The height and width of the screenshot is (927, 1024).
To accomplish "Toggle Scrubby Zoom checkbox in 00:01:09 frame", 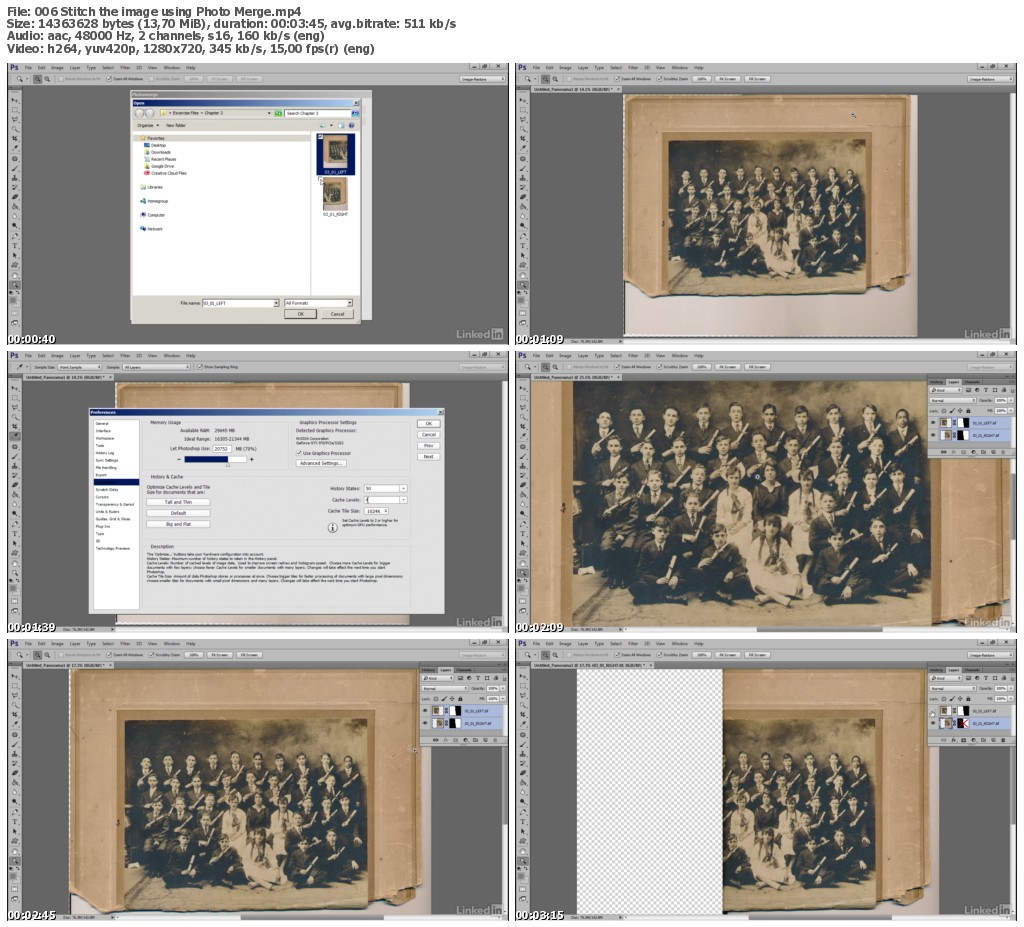I will point(659,79).
